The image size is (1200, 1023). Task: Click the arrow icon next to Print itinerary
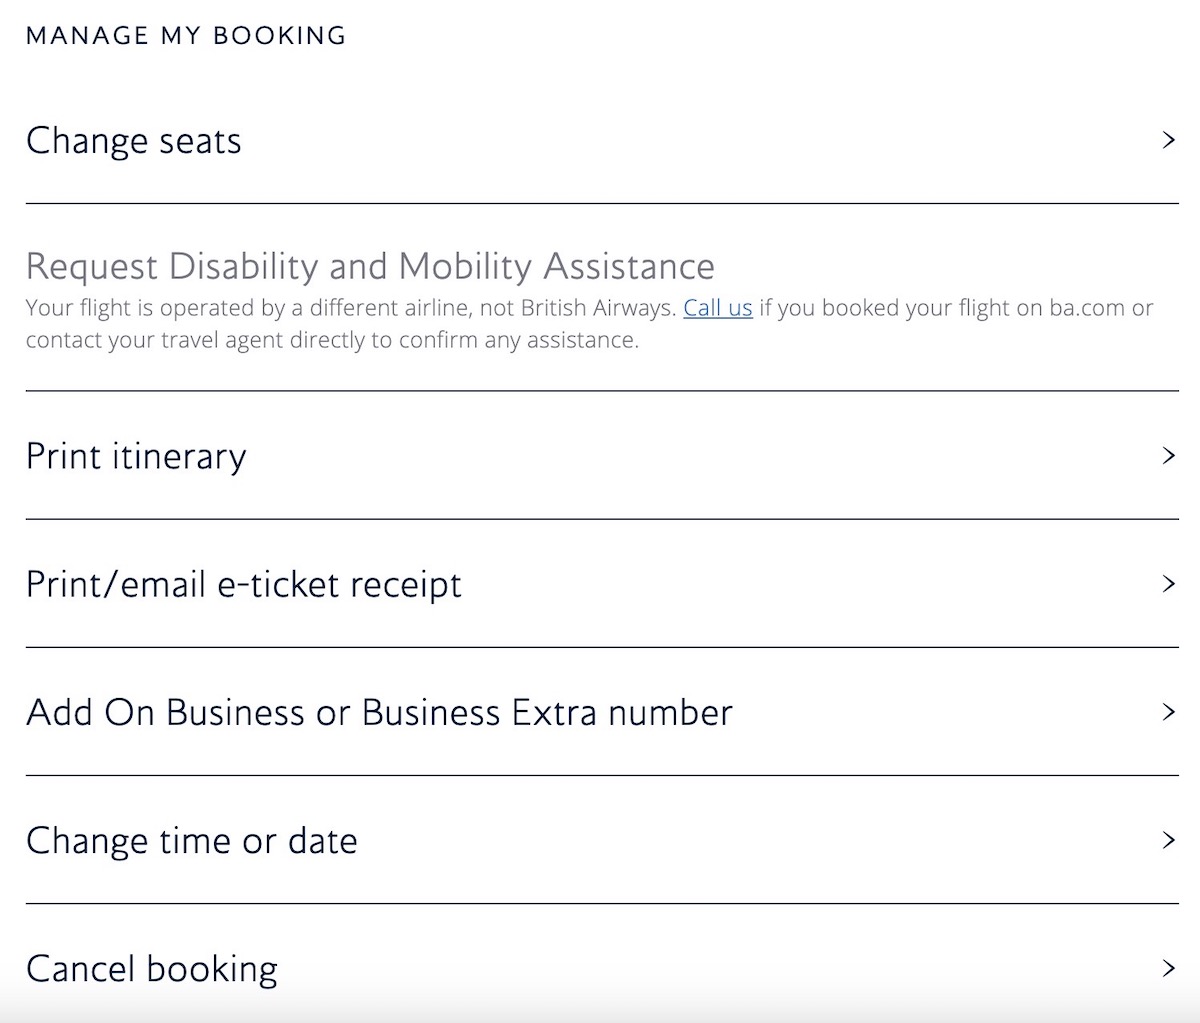pos(1168,456)
